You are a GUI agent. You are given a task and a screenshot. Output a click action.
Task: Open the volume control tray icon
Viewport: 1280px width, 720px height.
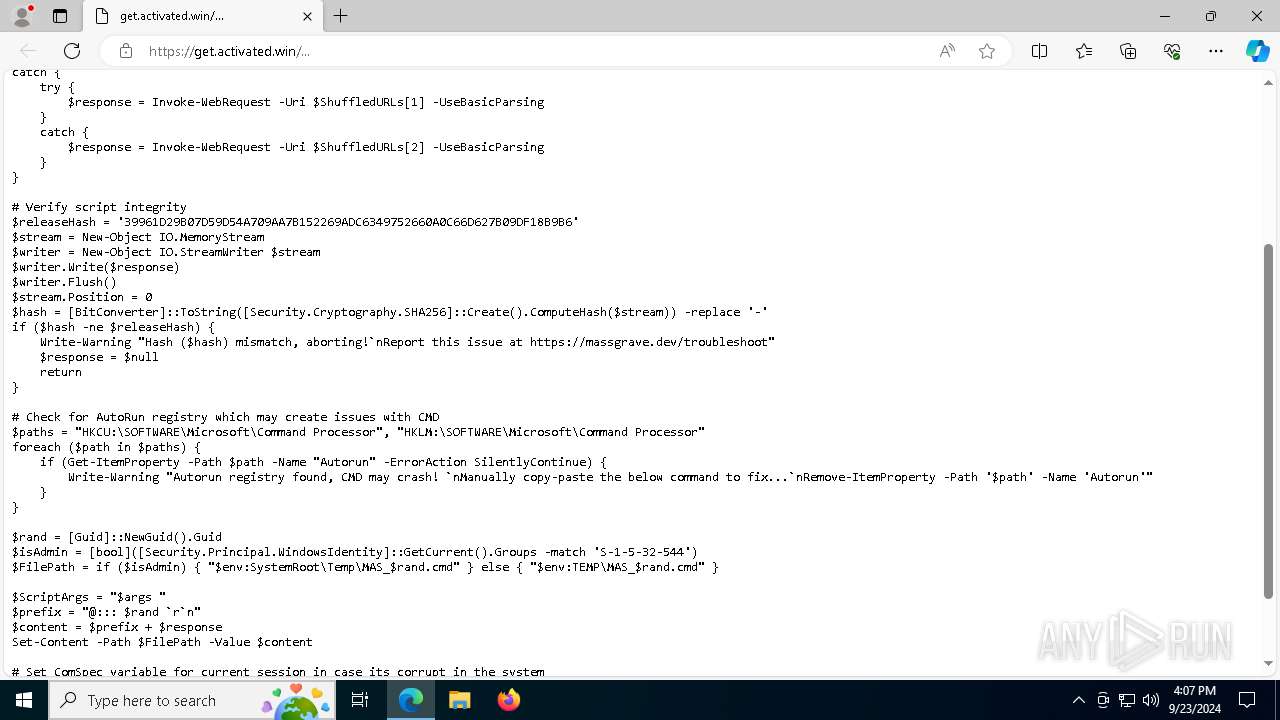tap(1151, 700)
